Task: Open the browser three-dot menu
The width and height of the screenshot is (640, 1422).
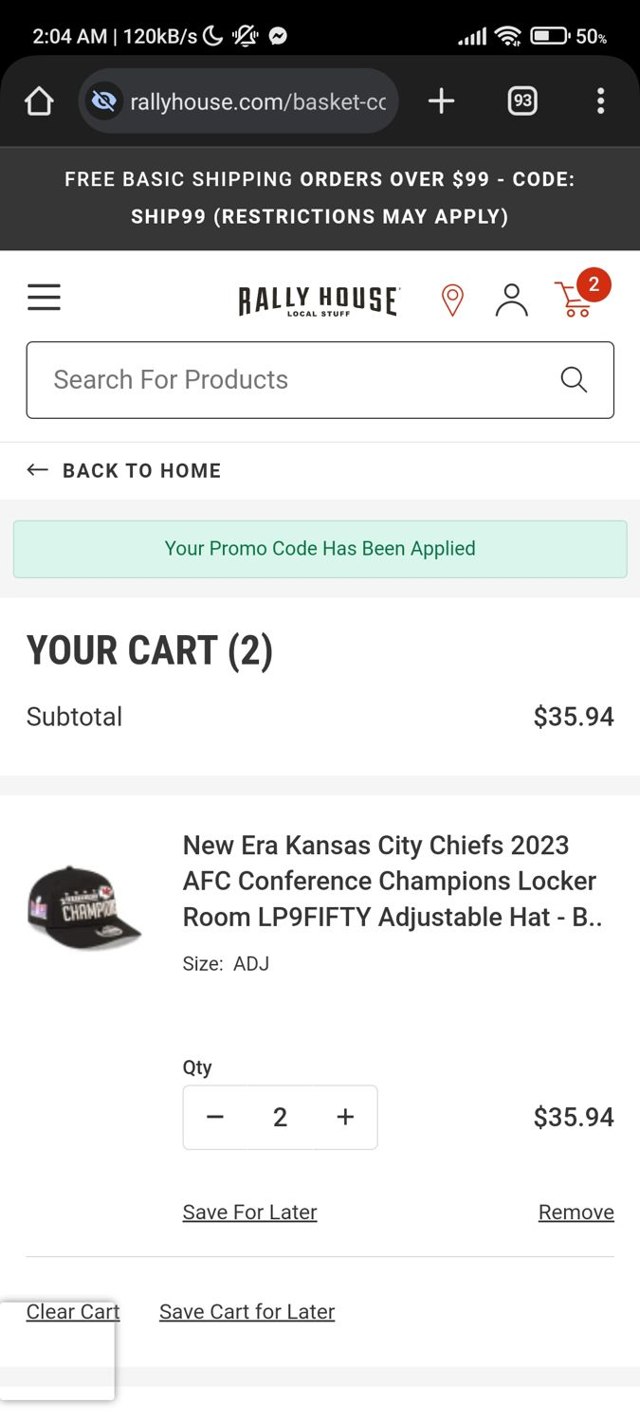Action: (600, 101)
